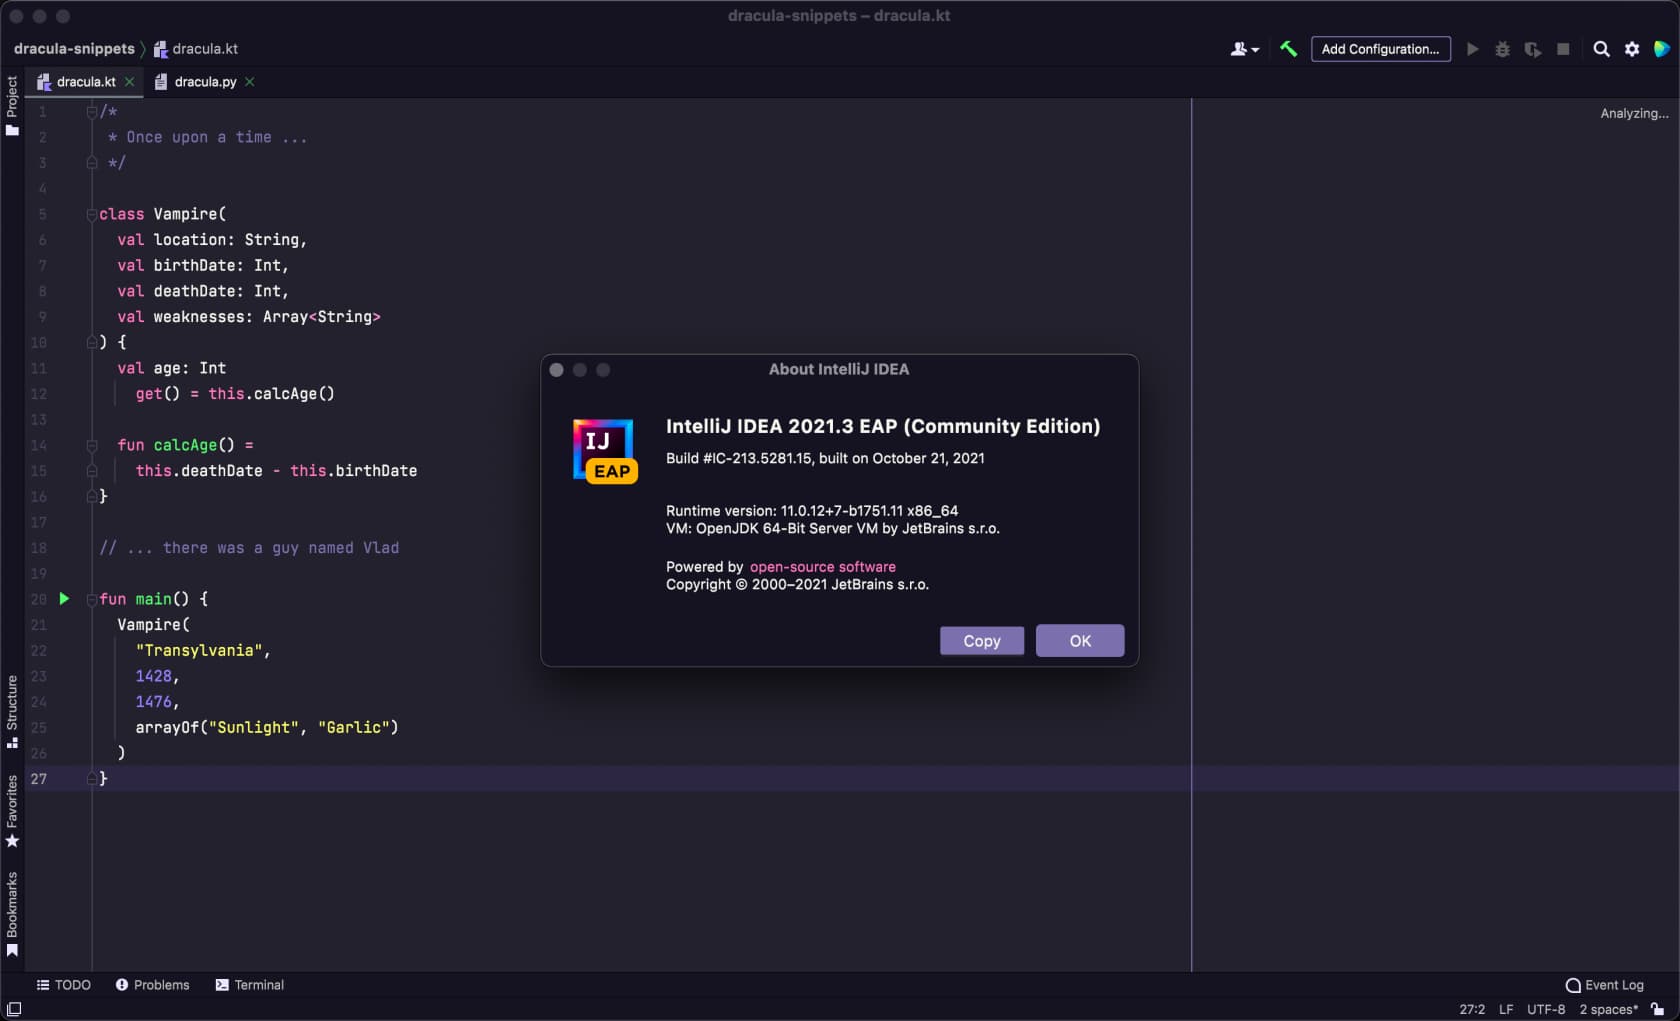Open the Terminal tool window tab
1680x1021 pixels.
pyautogui.click(x=249, y=985)
